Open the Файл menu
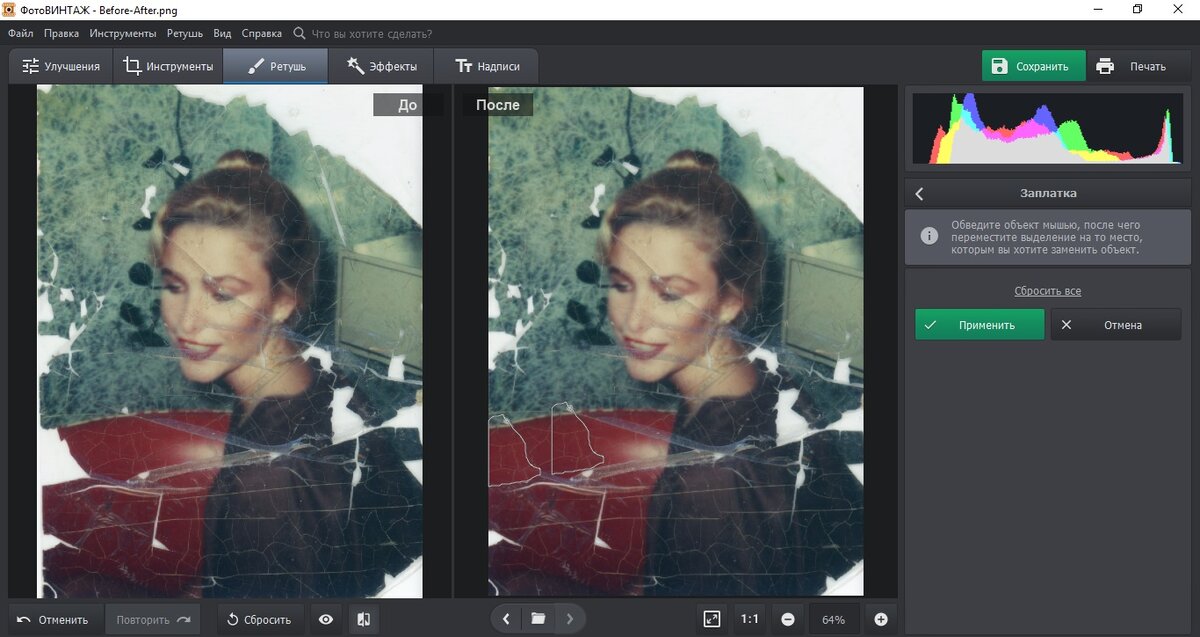 point(20,33)
